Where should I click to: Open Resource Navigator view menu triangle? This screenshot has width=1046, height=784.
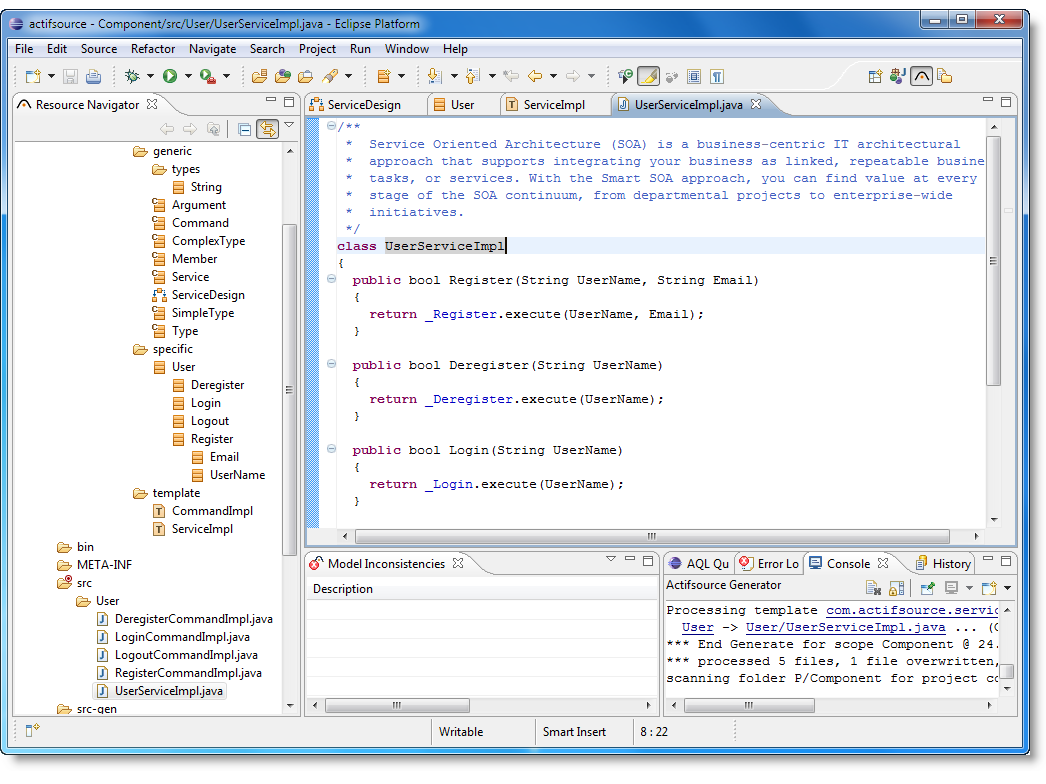coord(289,126)
